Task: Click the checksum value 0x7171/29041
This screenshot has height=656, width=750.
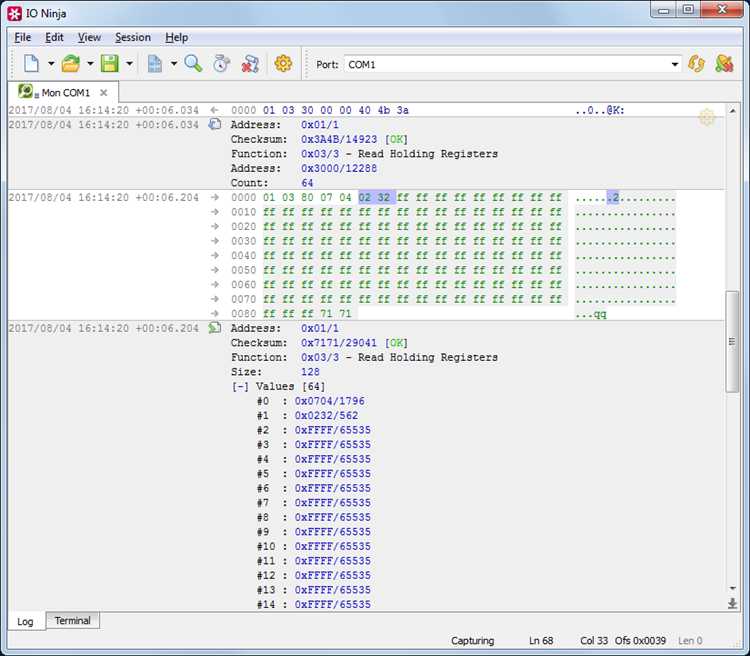Action: (x=339, y=343)
